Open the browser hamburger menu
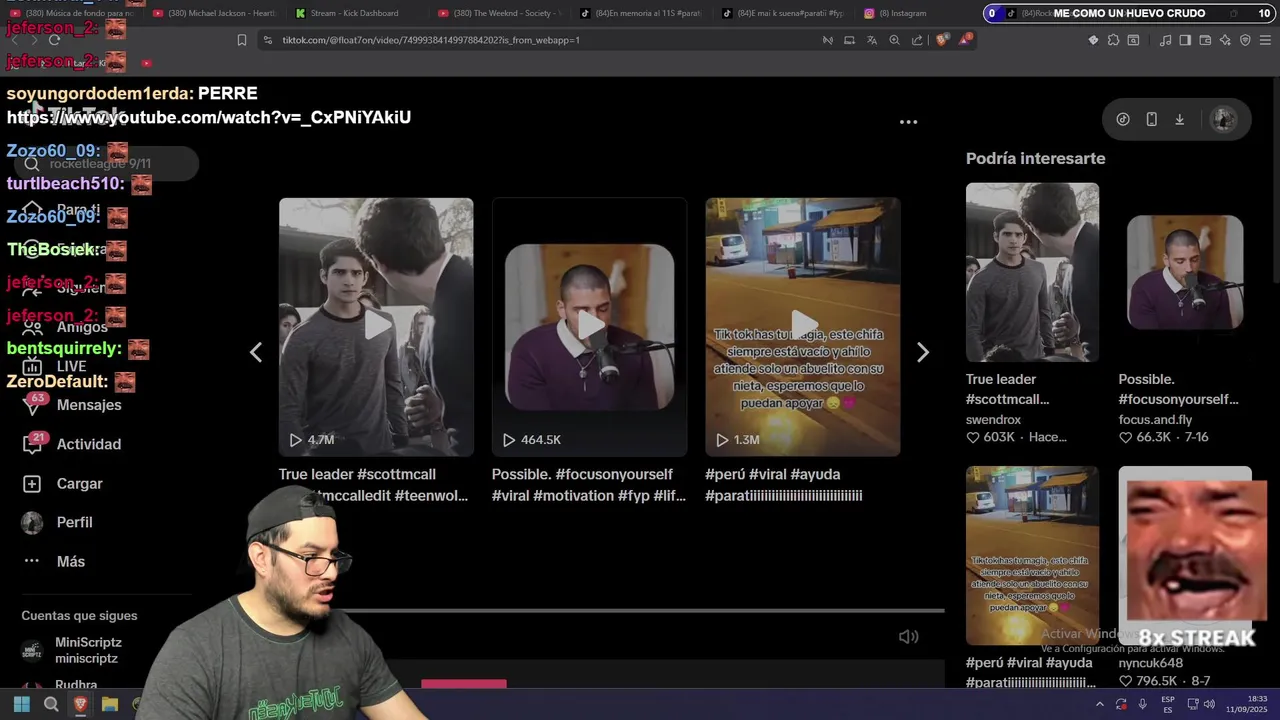The image size is (1280, 720). coord(1266,40)
